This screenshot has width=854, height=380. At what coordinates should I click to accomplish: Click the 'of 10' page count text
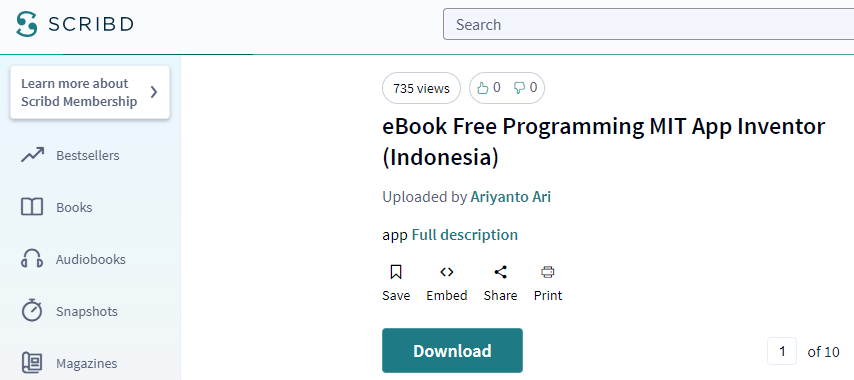coord(824,352)
